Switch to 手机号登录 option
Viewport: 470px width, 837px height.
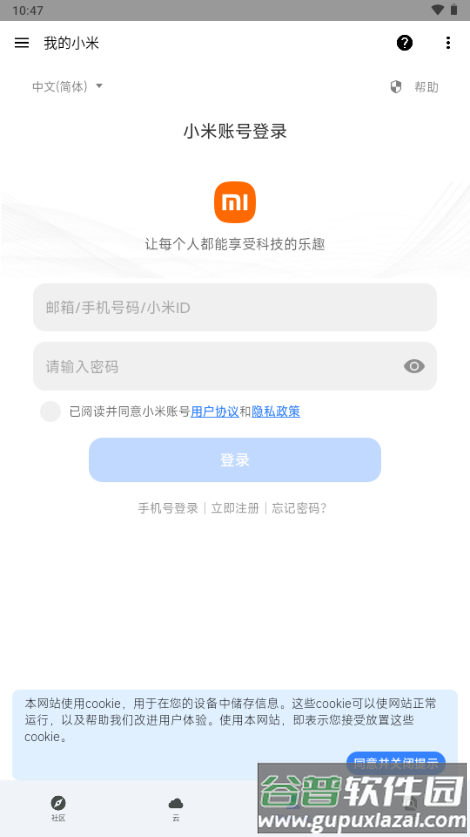168,508
